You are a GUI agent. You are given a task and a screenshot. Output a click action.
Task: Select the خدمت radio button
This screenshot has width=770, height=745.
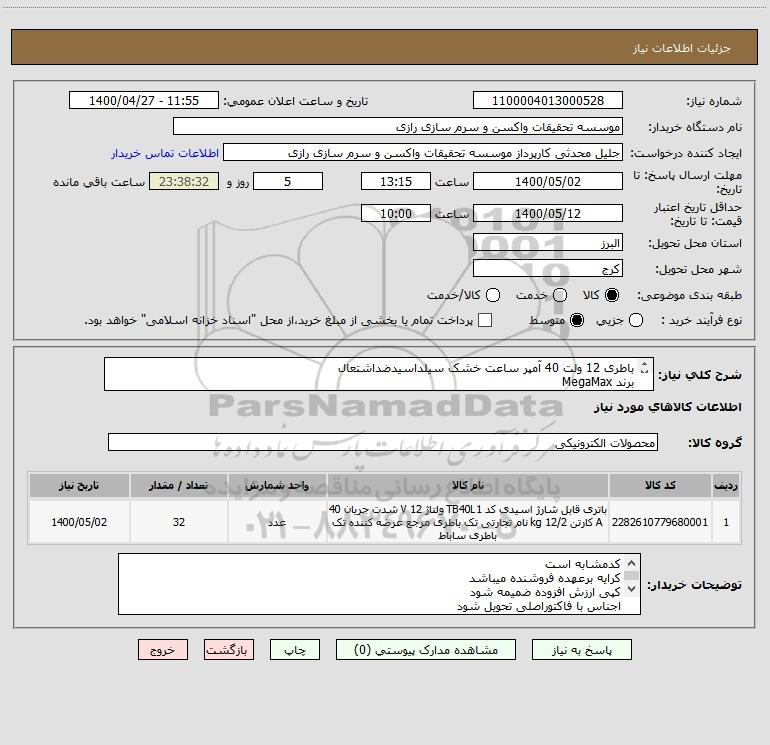tap(560, 295)
